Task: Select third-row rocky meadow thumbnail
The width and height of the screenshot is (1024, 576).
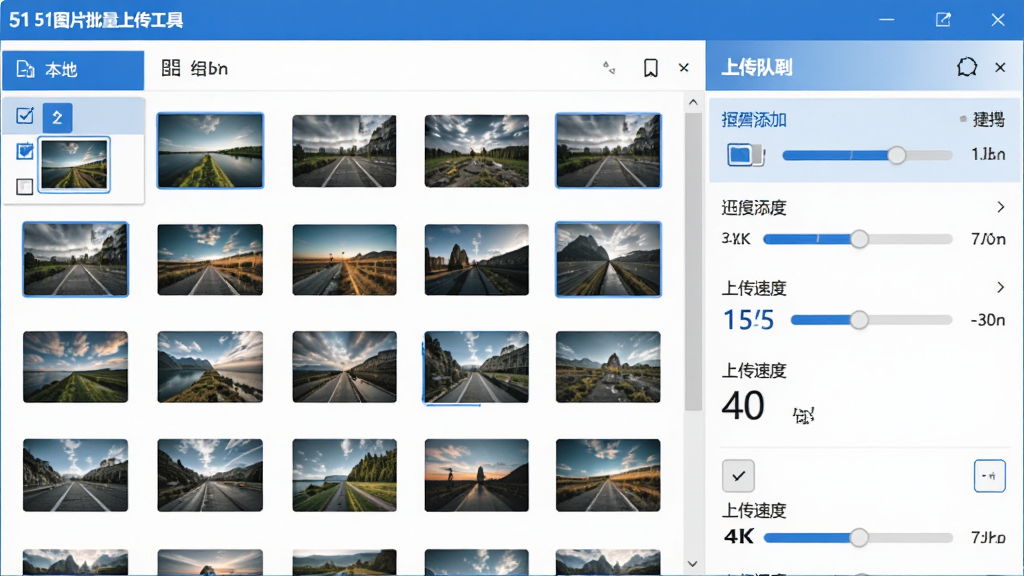Action: point(608,366)
